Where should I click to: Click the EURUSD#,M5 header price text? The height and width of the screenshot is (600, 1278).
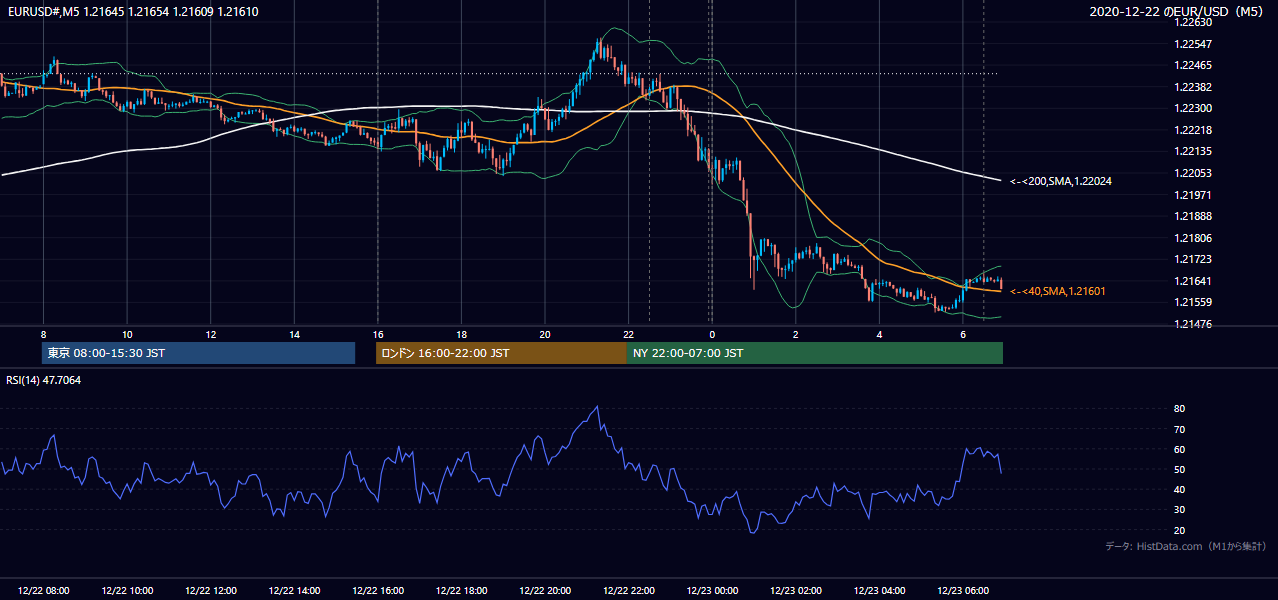(131, 11)
